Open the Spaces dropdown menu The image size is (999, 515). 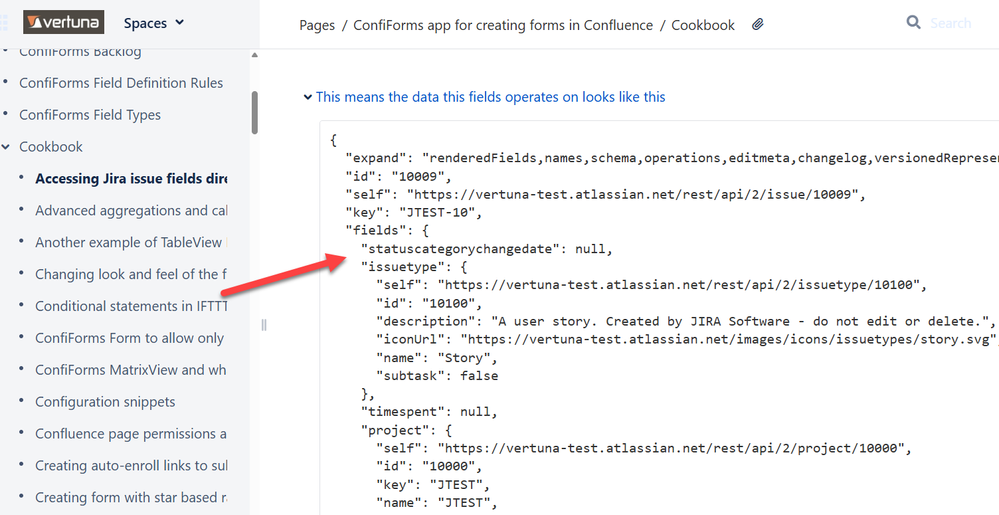154,23
